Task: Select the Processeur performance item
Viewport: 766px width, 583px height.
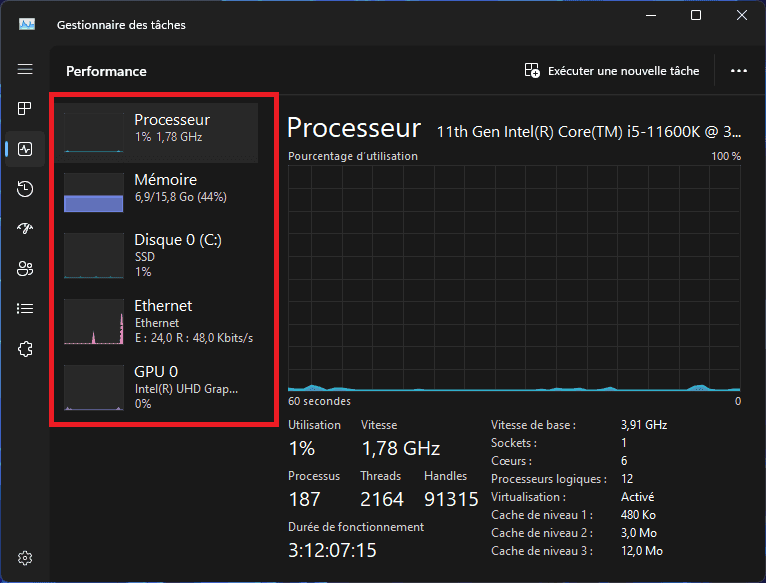Action: (156, 132)
